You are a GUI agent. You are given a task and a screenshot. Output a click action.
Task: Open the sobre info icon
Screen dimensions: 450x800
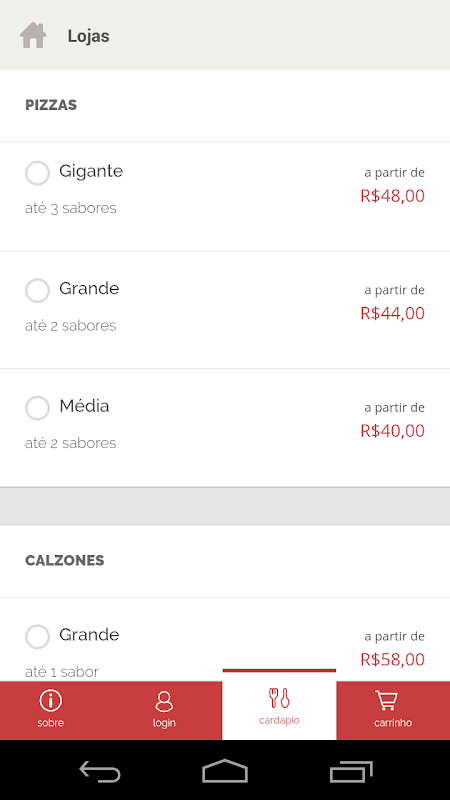51,700
